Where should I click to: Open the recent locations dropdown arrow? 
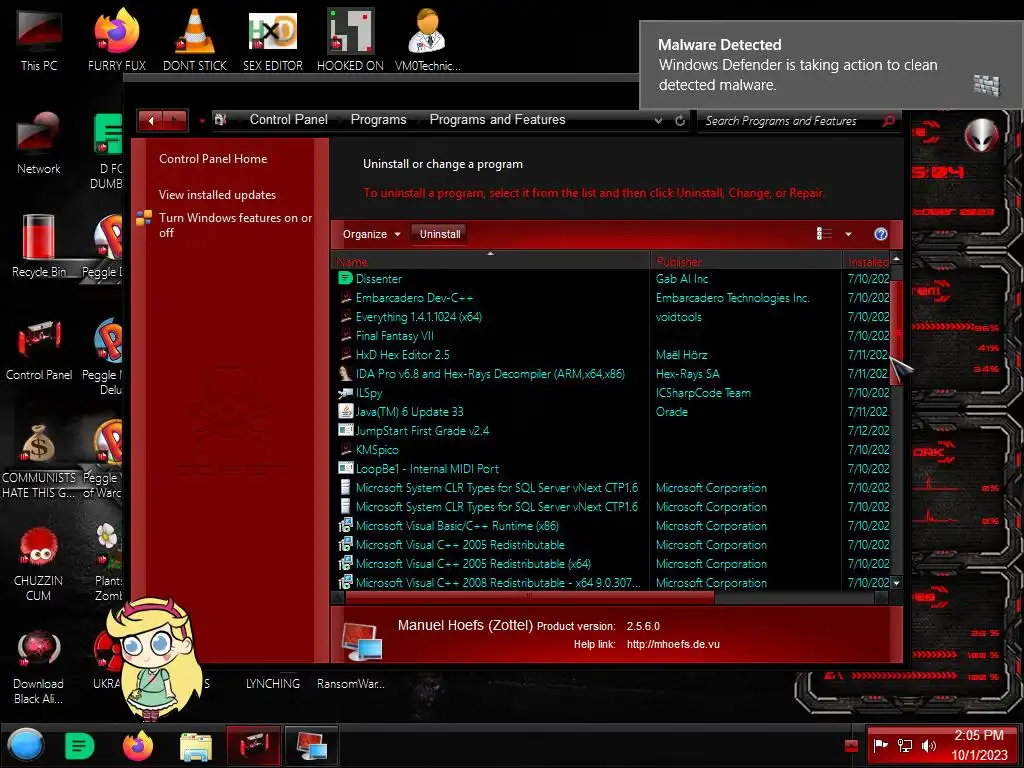pyautogui.click(x=202, y=121)
